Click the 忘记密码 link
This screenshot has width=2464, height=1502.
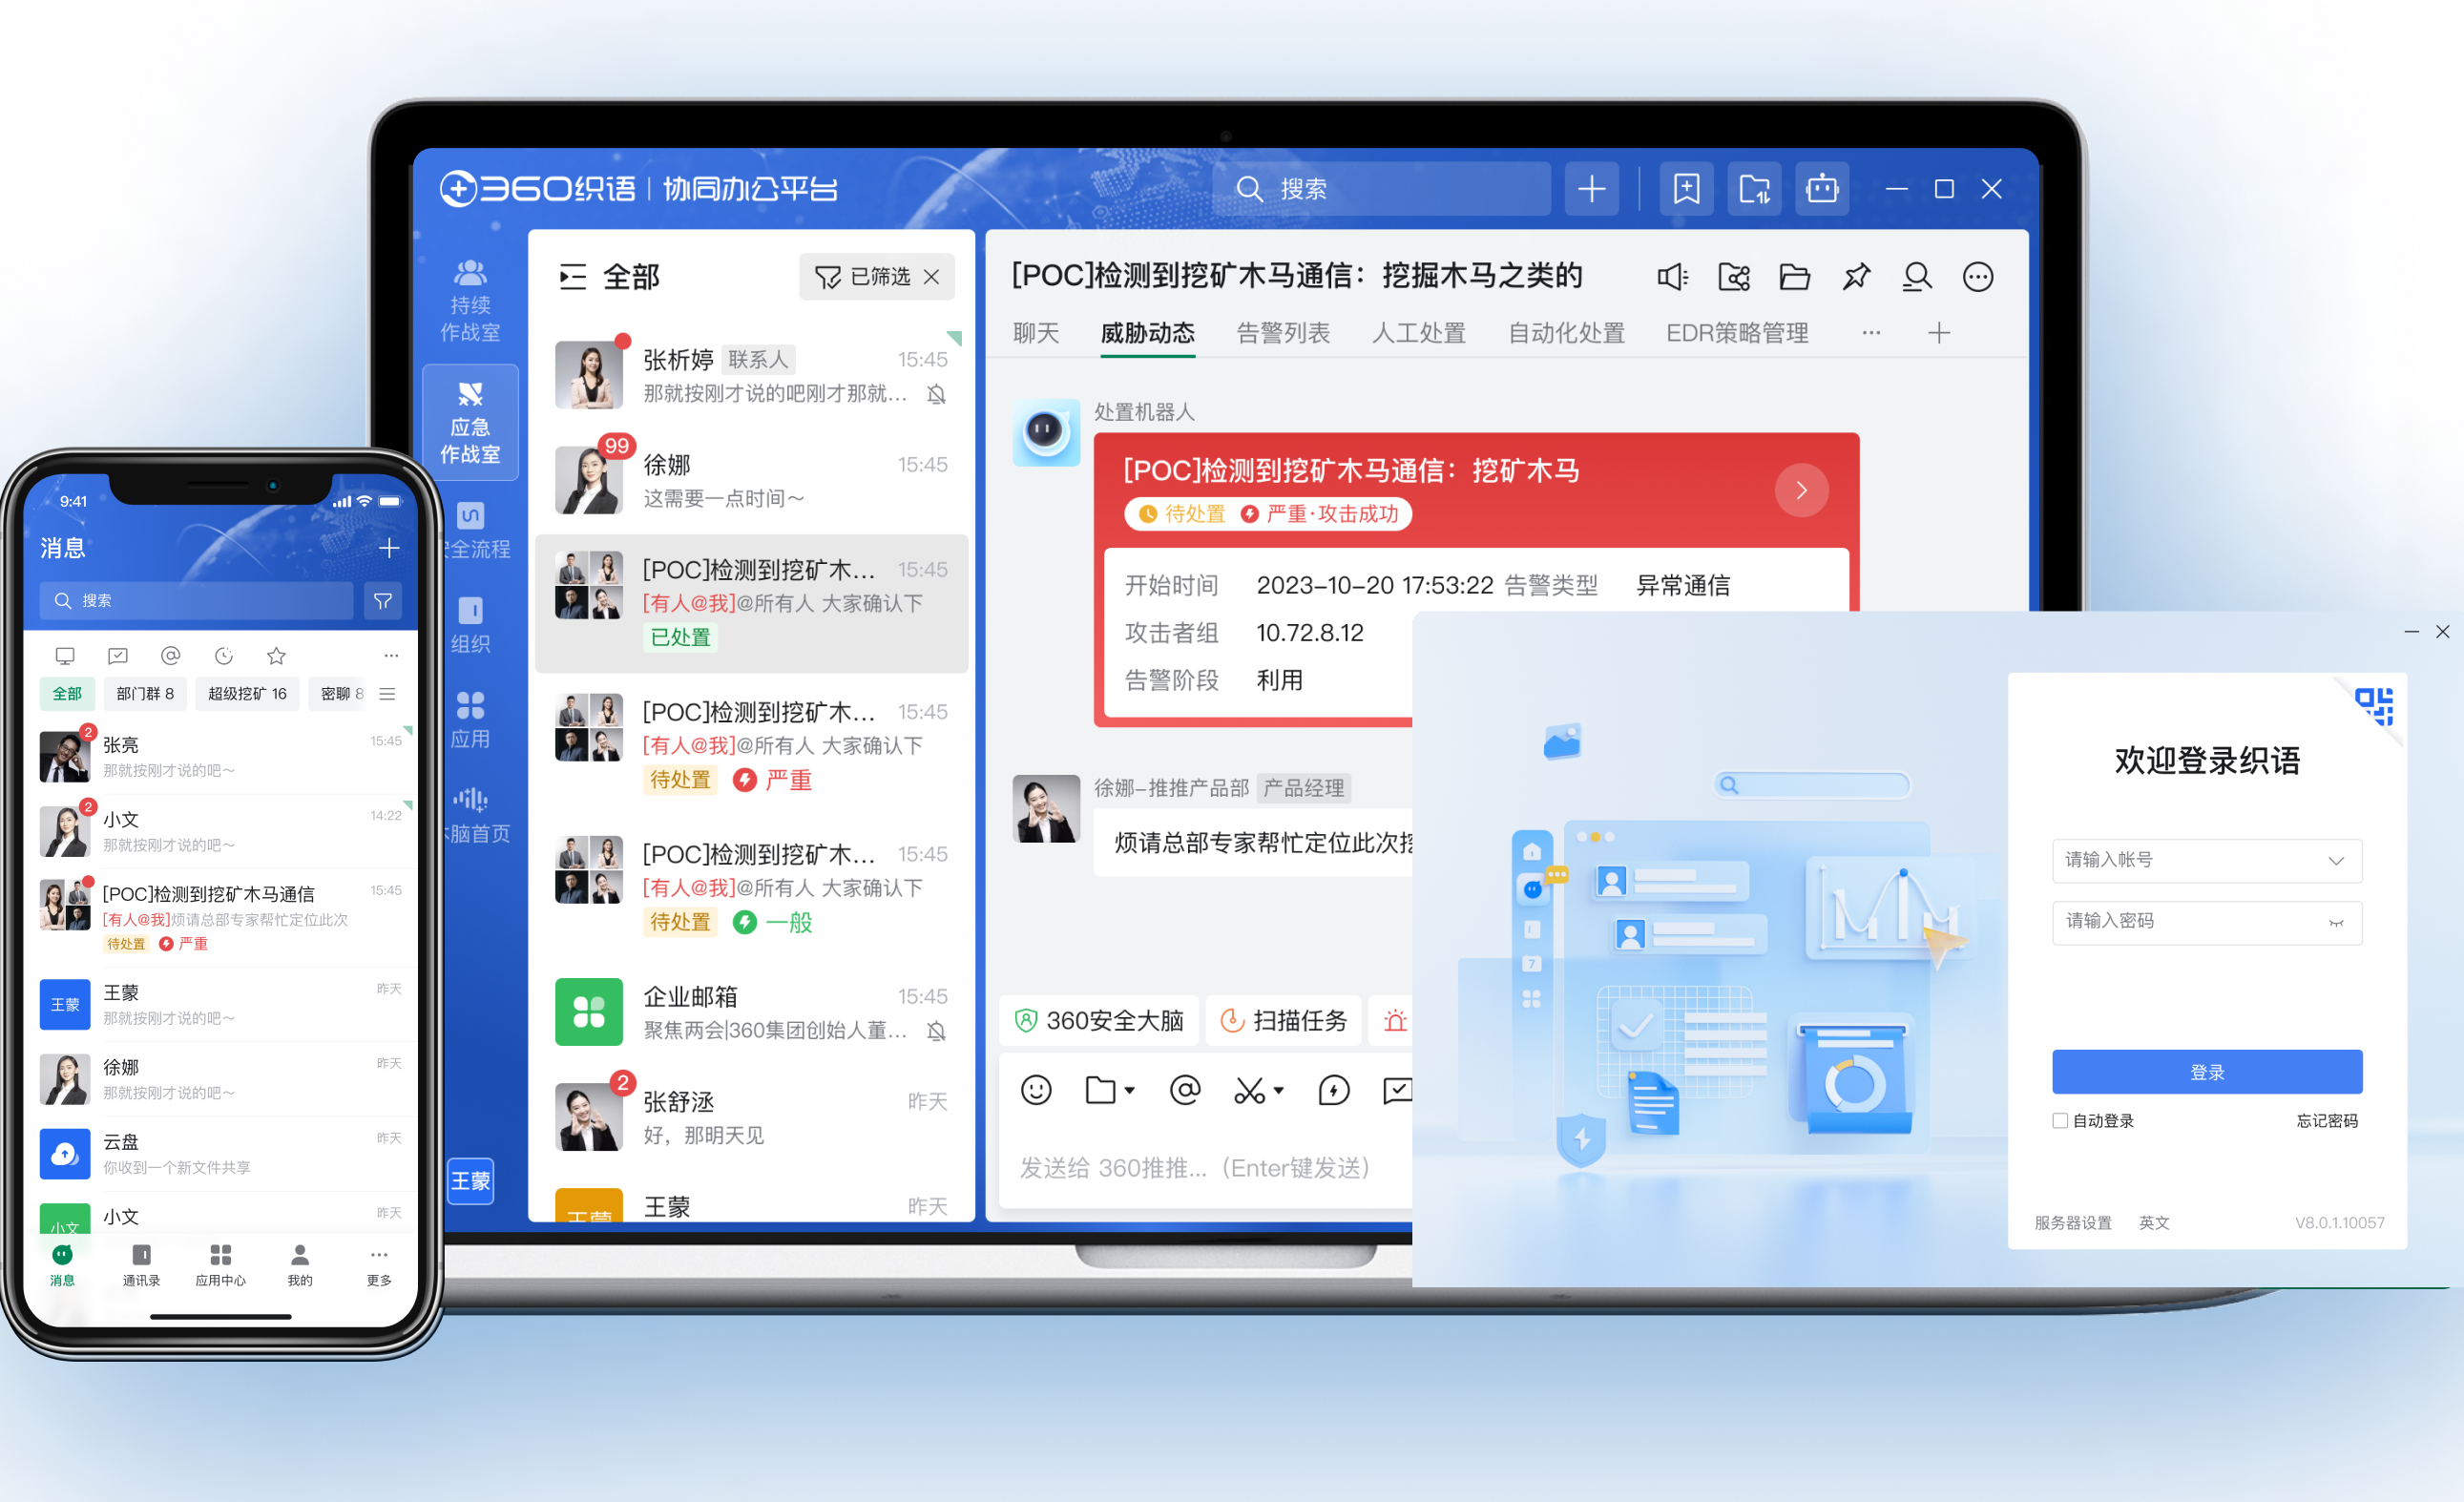click(x=2326, y=1120)
